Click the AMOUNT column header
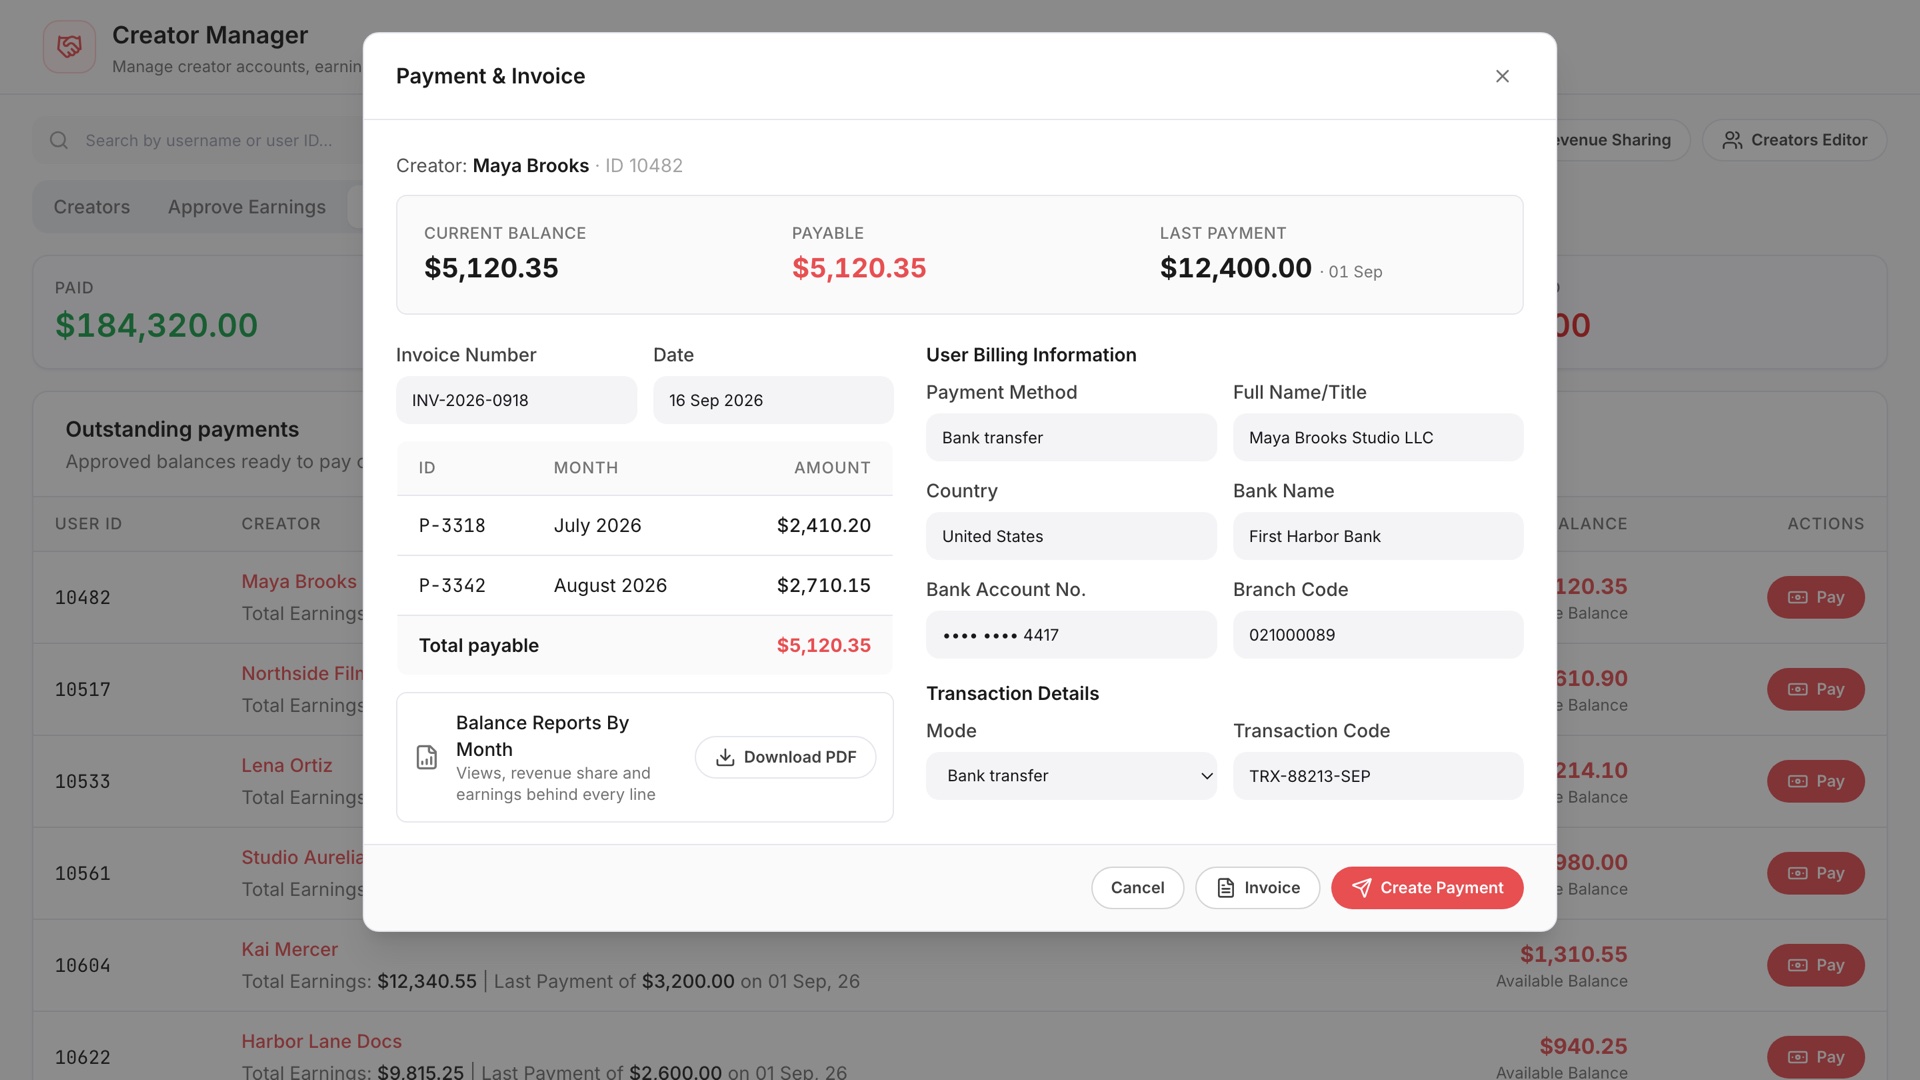Viewport: 1920px width, 1080px height. click(832, 467)
